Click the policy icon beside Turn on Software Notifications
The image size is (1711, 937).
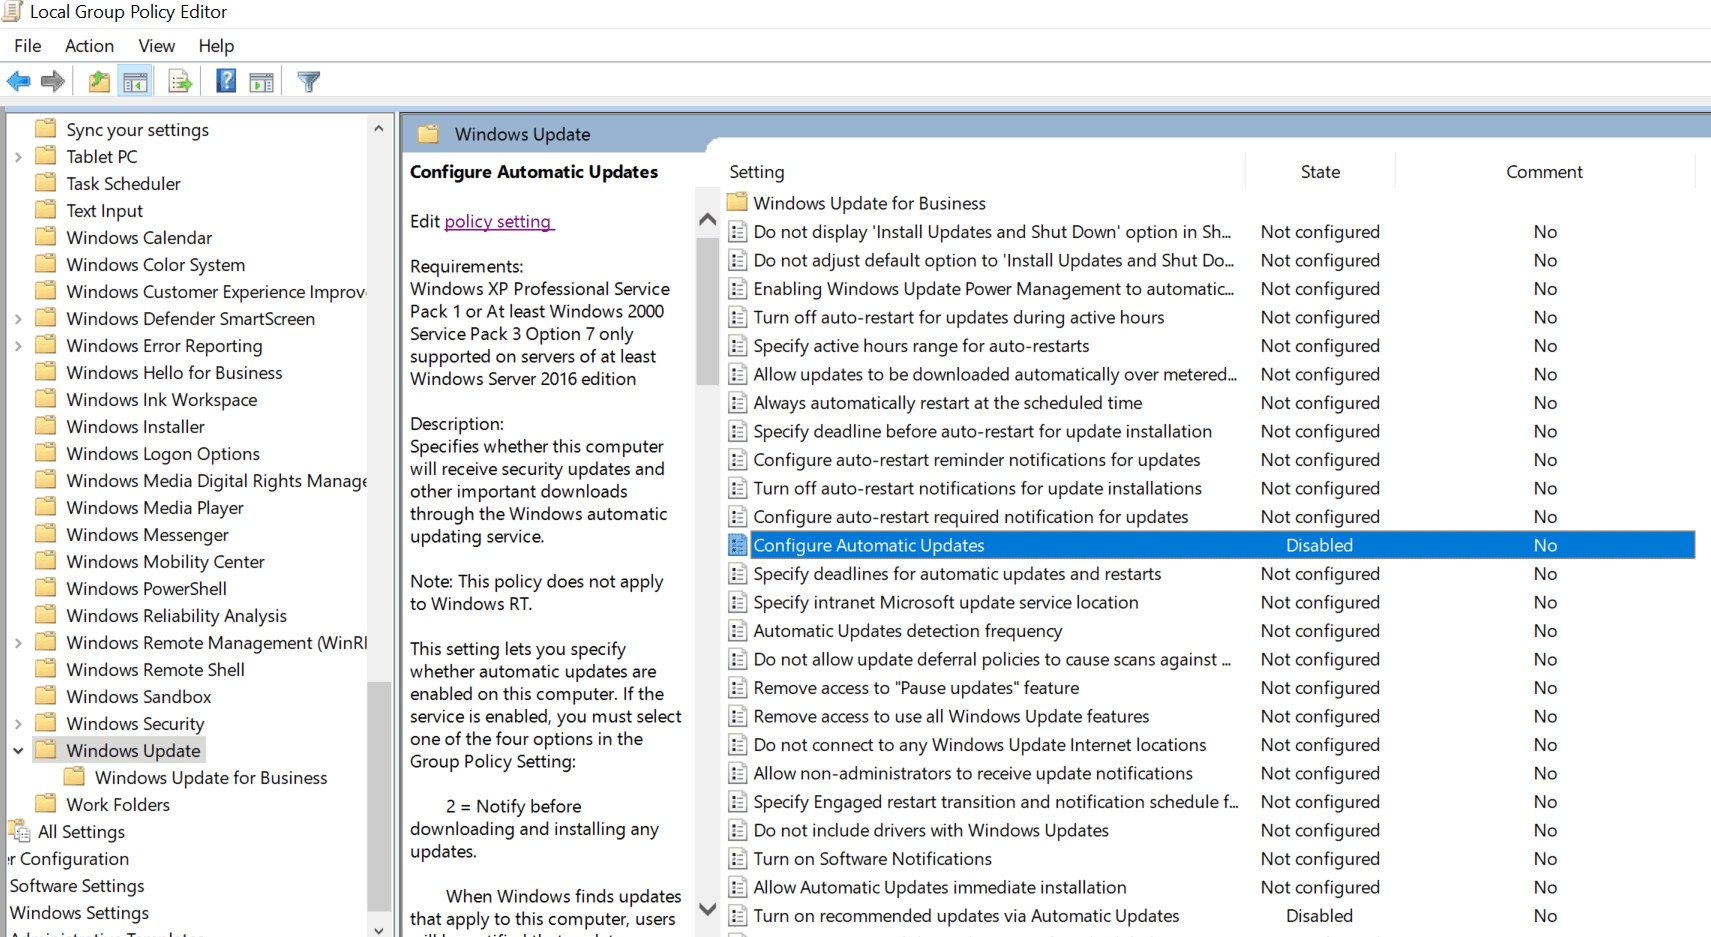pyautogui.click(x=738, y=859)
